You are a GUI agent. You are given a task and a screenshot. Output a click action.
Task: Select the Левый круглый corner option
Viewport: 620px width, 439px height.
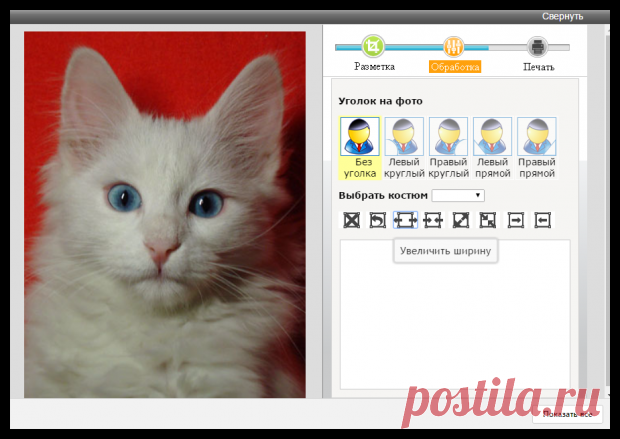404,148
